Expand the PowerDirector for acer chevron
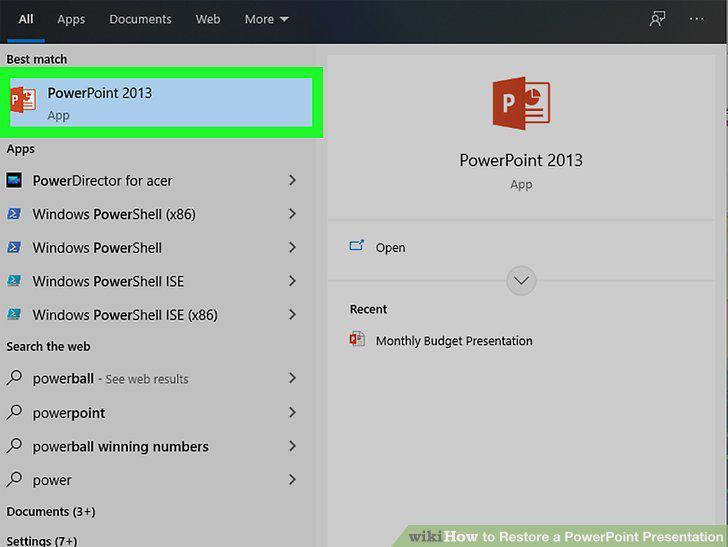The height and width of the screenshot is (547, 728). pyautogui.click(x=292, y=180)
